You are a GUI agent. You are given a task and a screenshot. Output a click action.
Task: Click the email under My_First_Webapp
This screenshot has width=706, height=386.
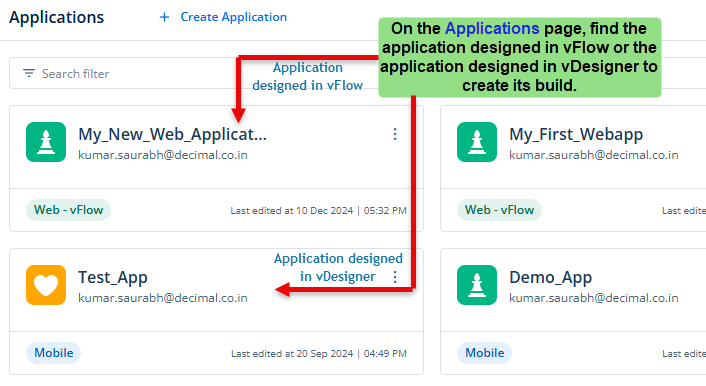point(594,155)
